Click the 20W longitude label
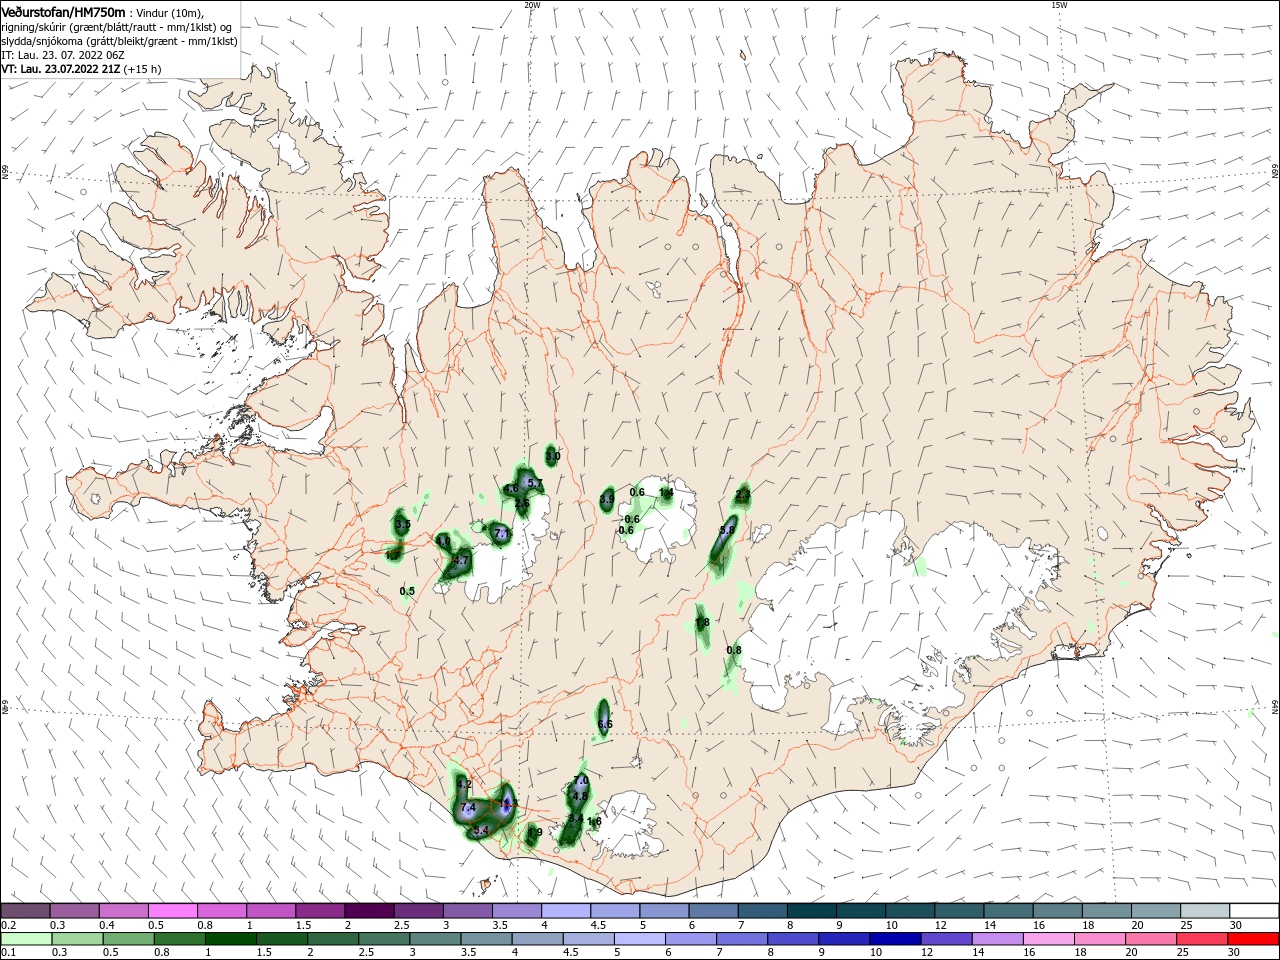 click(x=532, y=5)
